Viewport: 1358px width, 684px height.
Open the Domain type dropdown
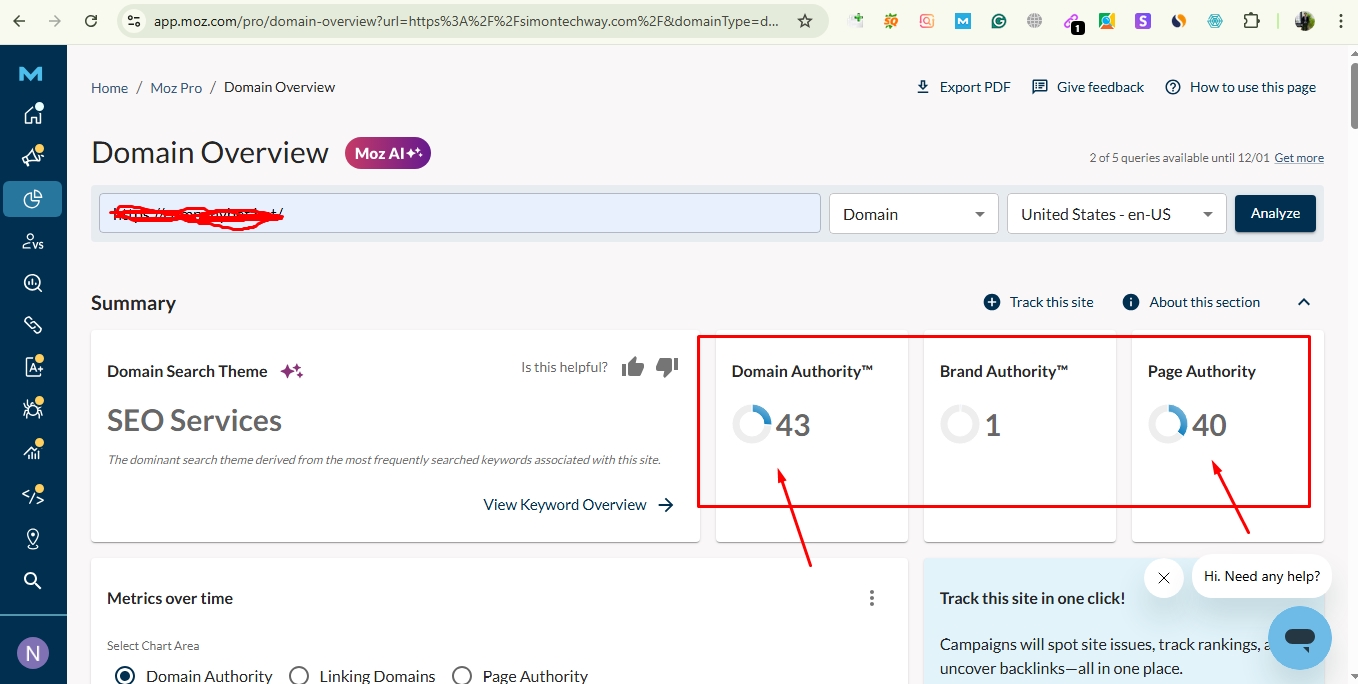(914, 214)
